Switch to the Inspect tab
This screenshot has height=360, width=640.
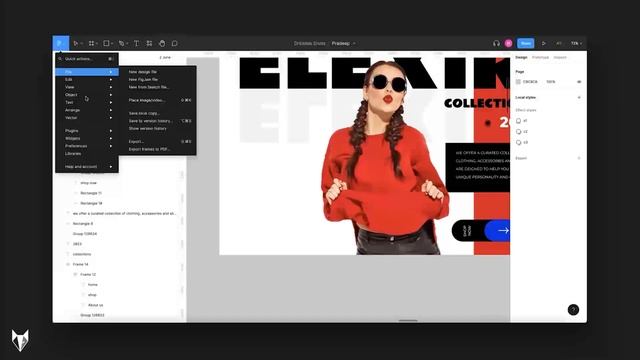560,58
